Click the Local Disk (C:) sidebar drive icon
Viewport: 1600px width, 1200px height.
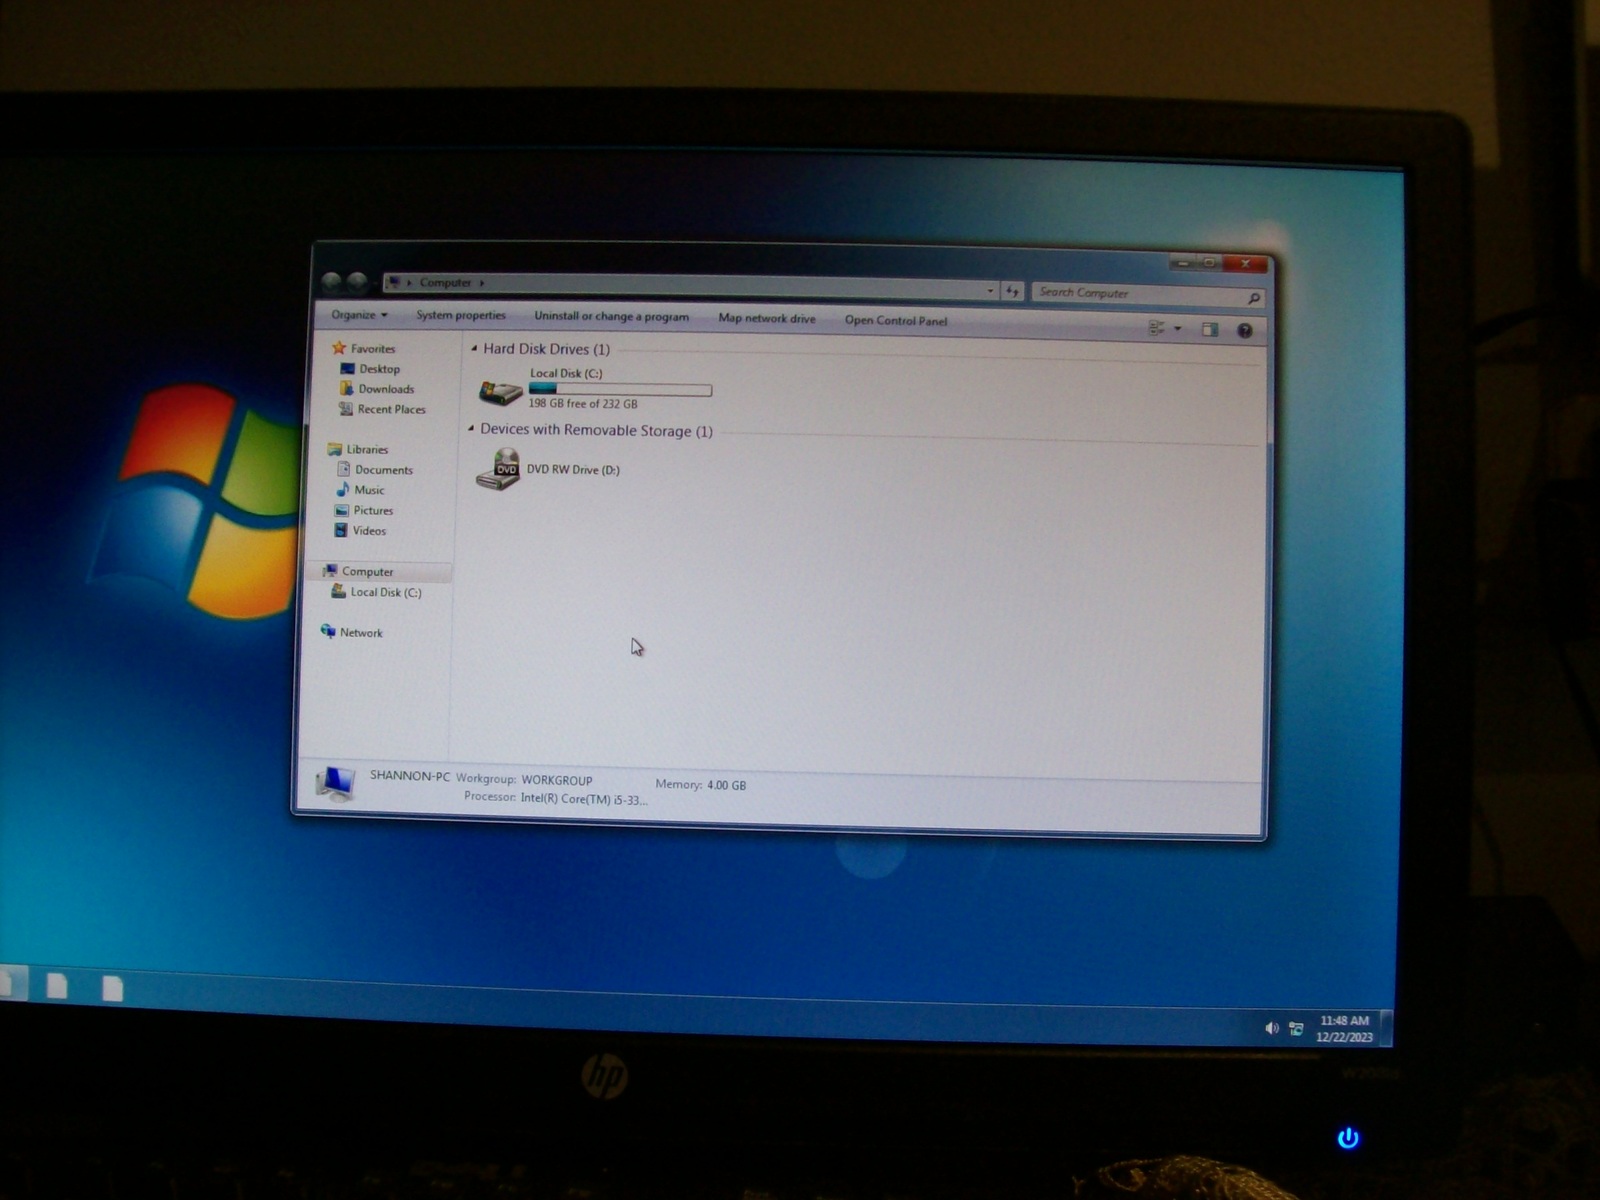tap(338, 591)
